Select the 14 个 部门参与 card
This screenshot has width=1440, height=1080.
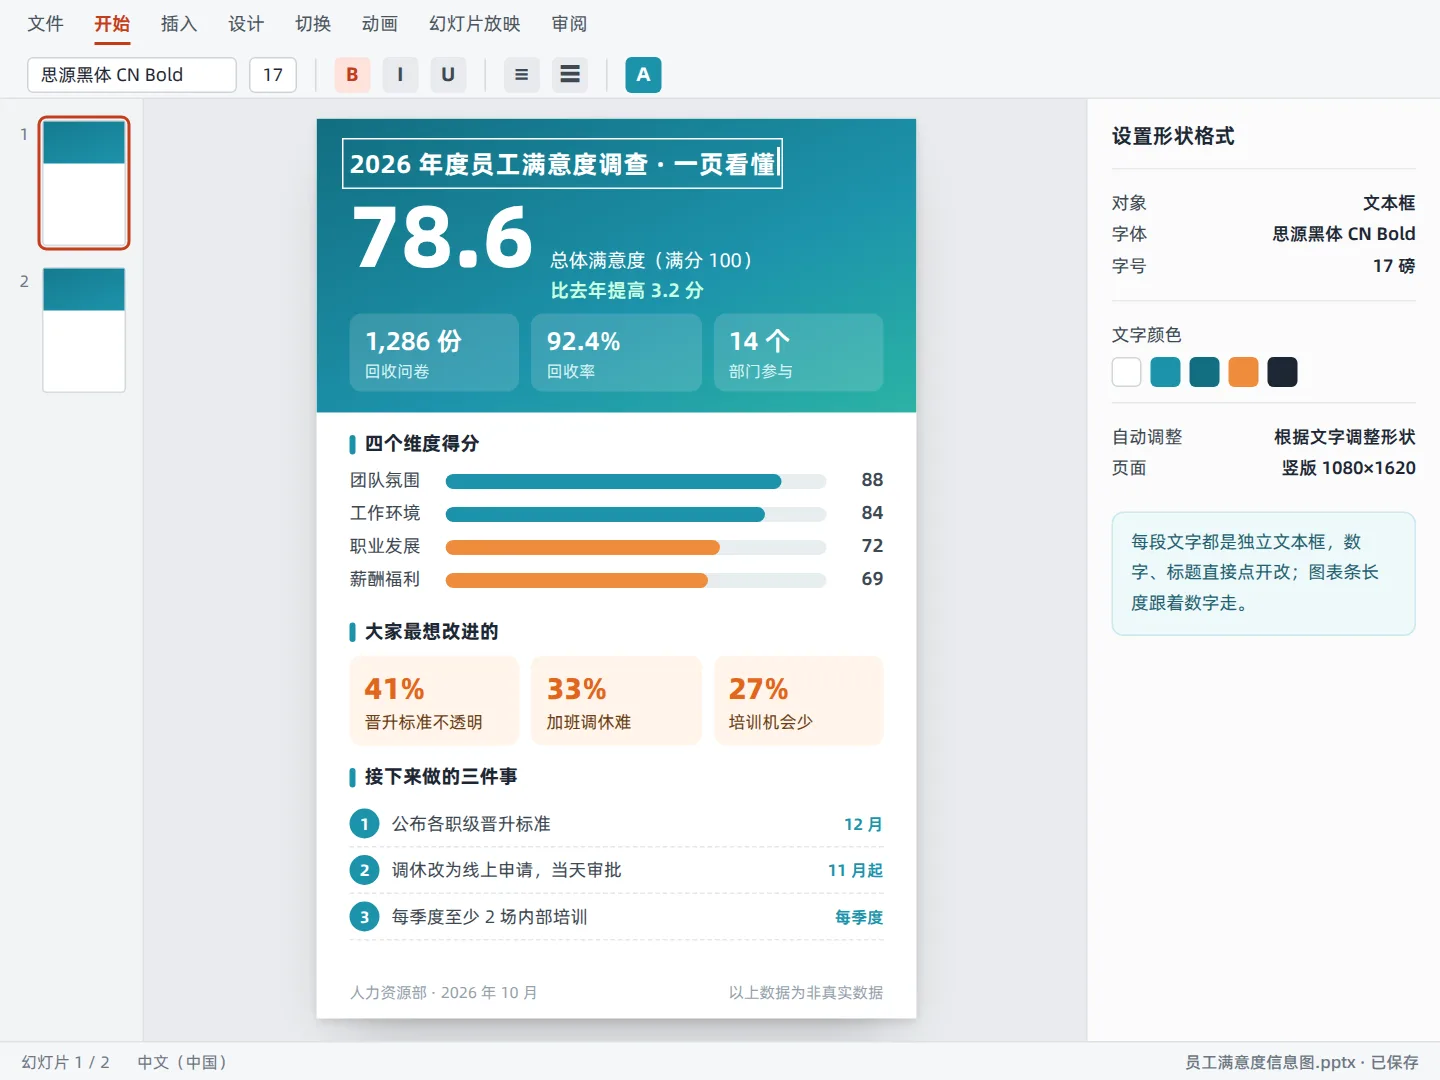click(798, 352)
